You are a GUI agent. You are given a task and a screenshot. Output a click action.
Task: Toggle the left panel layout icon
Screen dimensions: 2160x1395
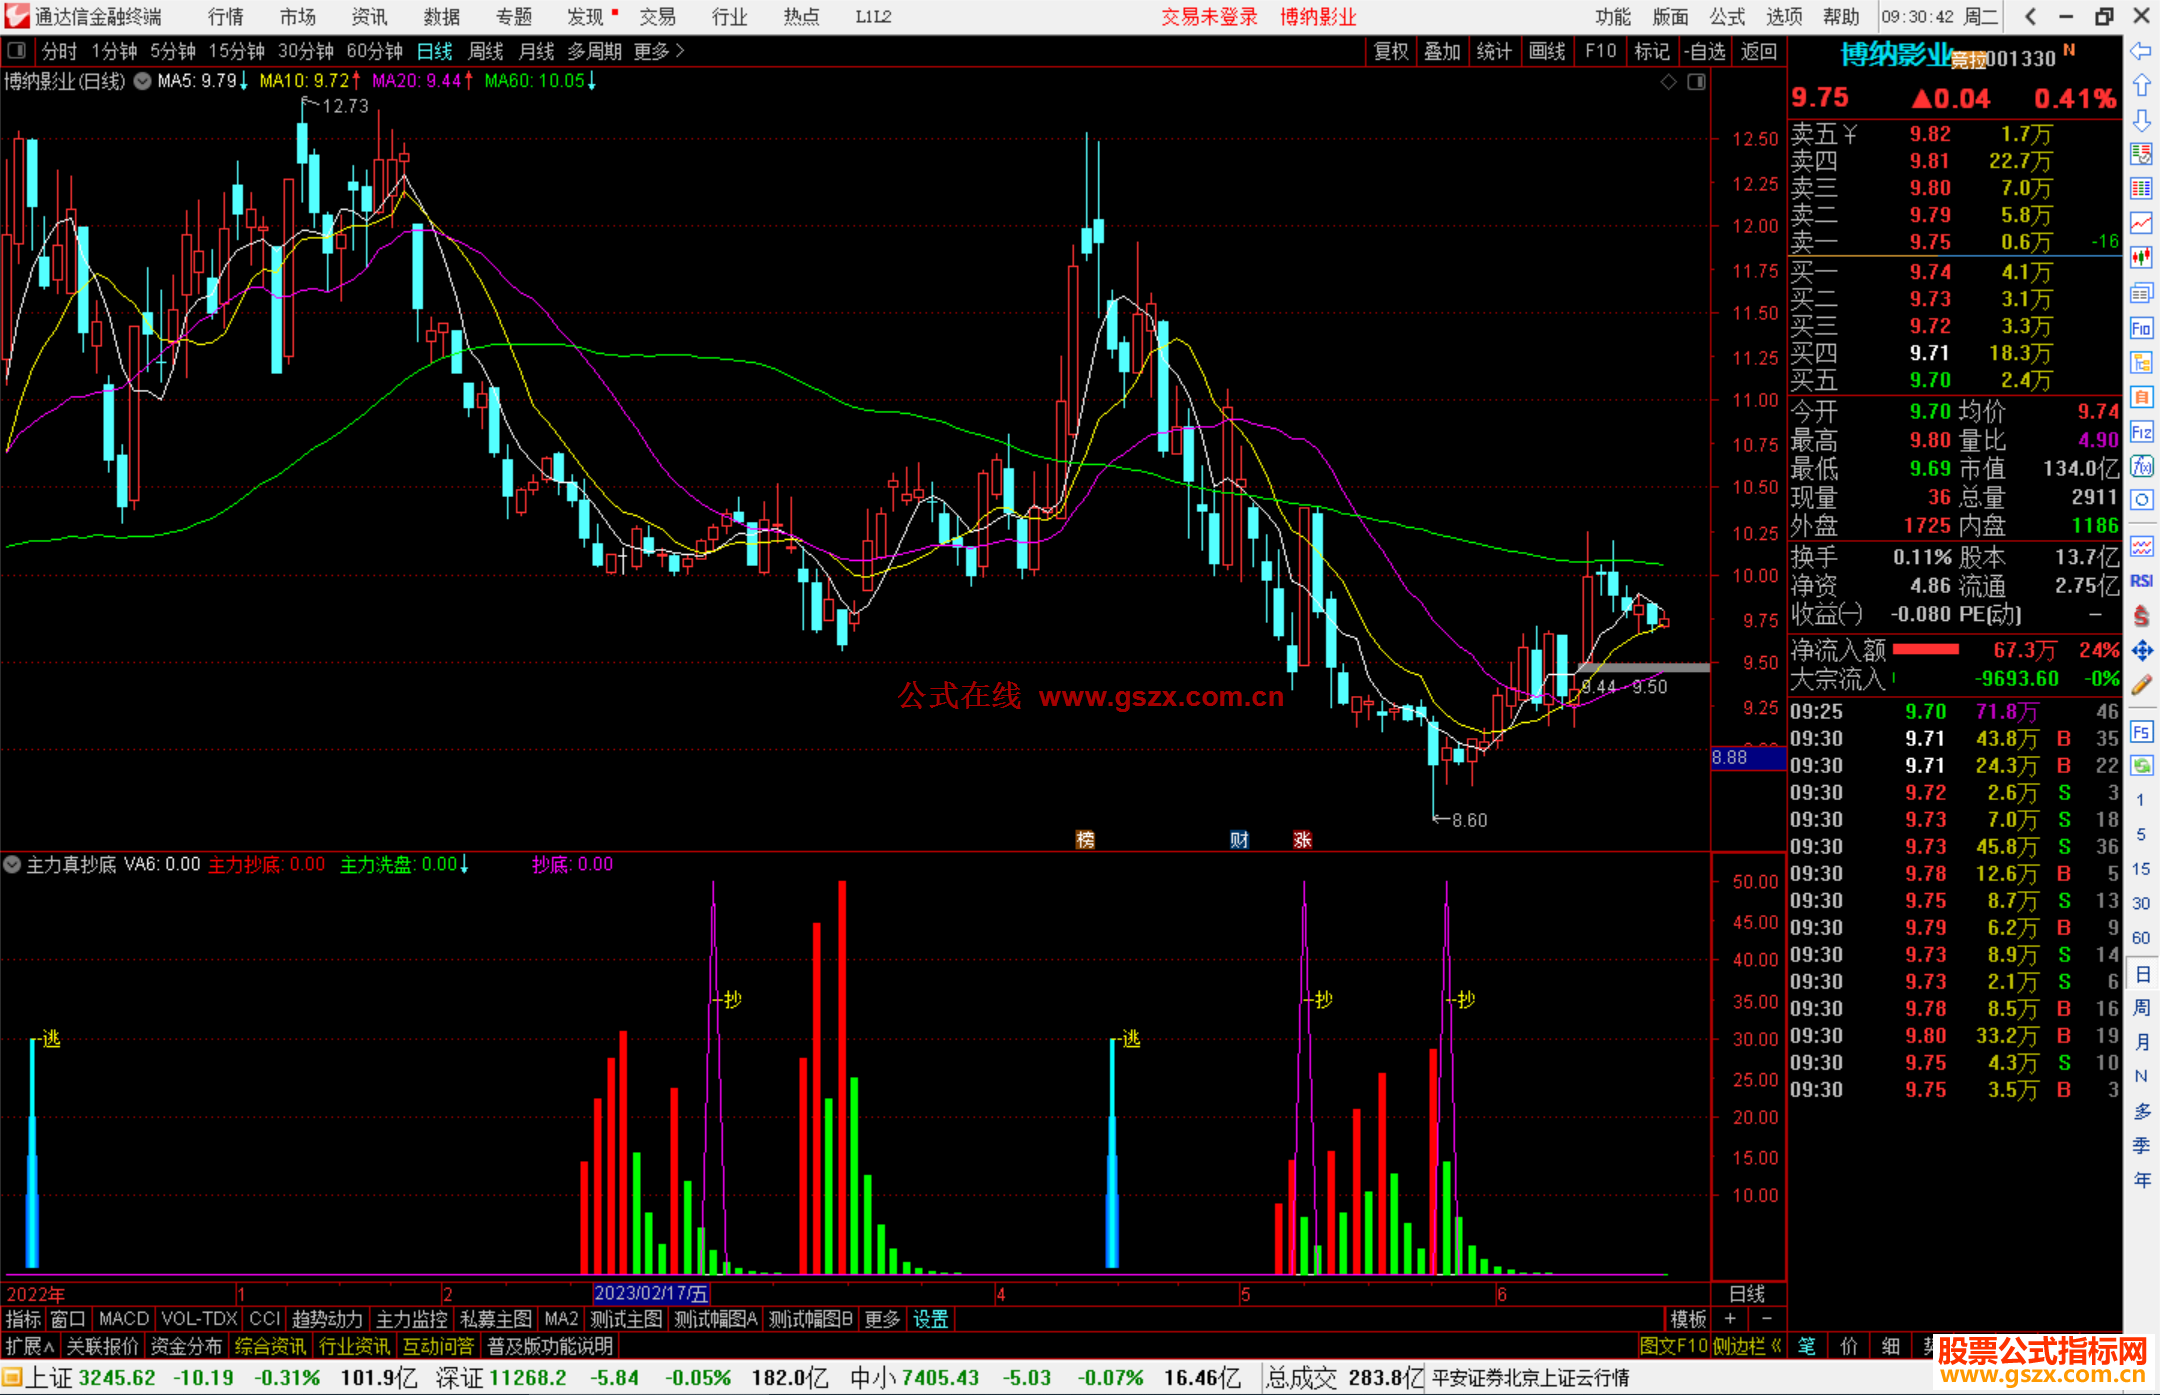click(16, 51)
